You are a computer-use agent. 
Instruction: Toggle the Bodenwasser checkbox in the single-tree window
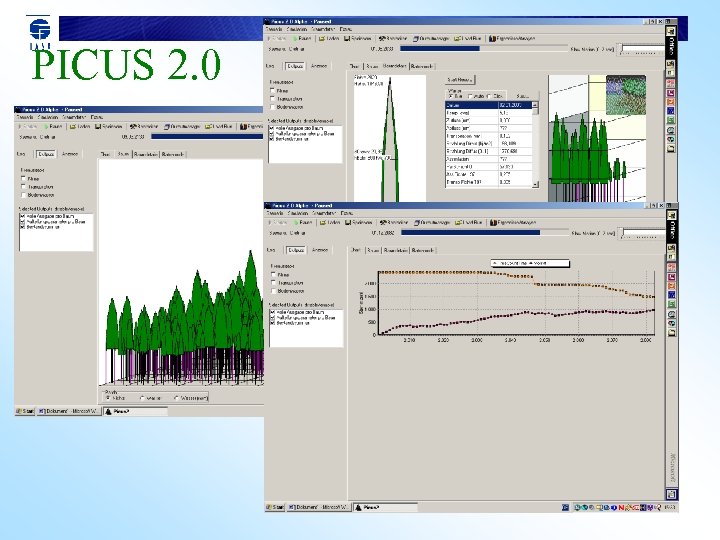coord(272,107)
